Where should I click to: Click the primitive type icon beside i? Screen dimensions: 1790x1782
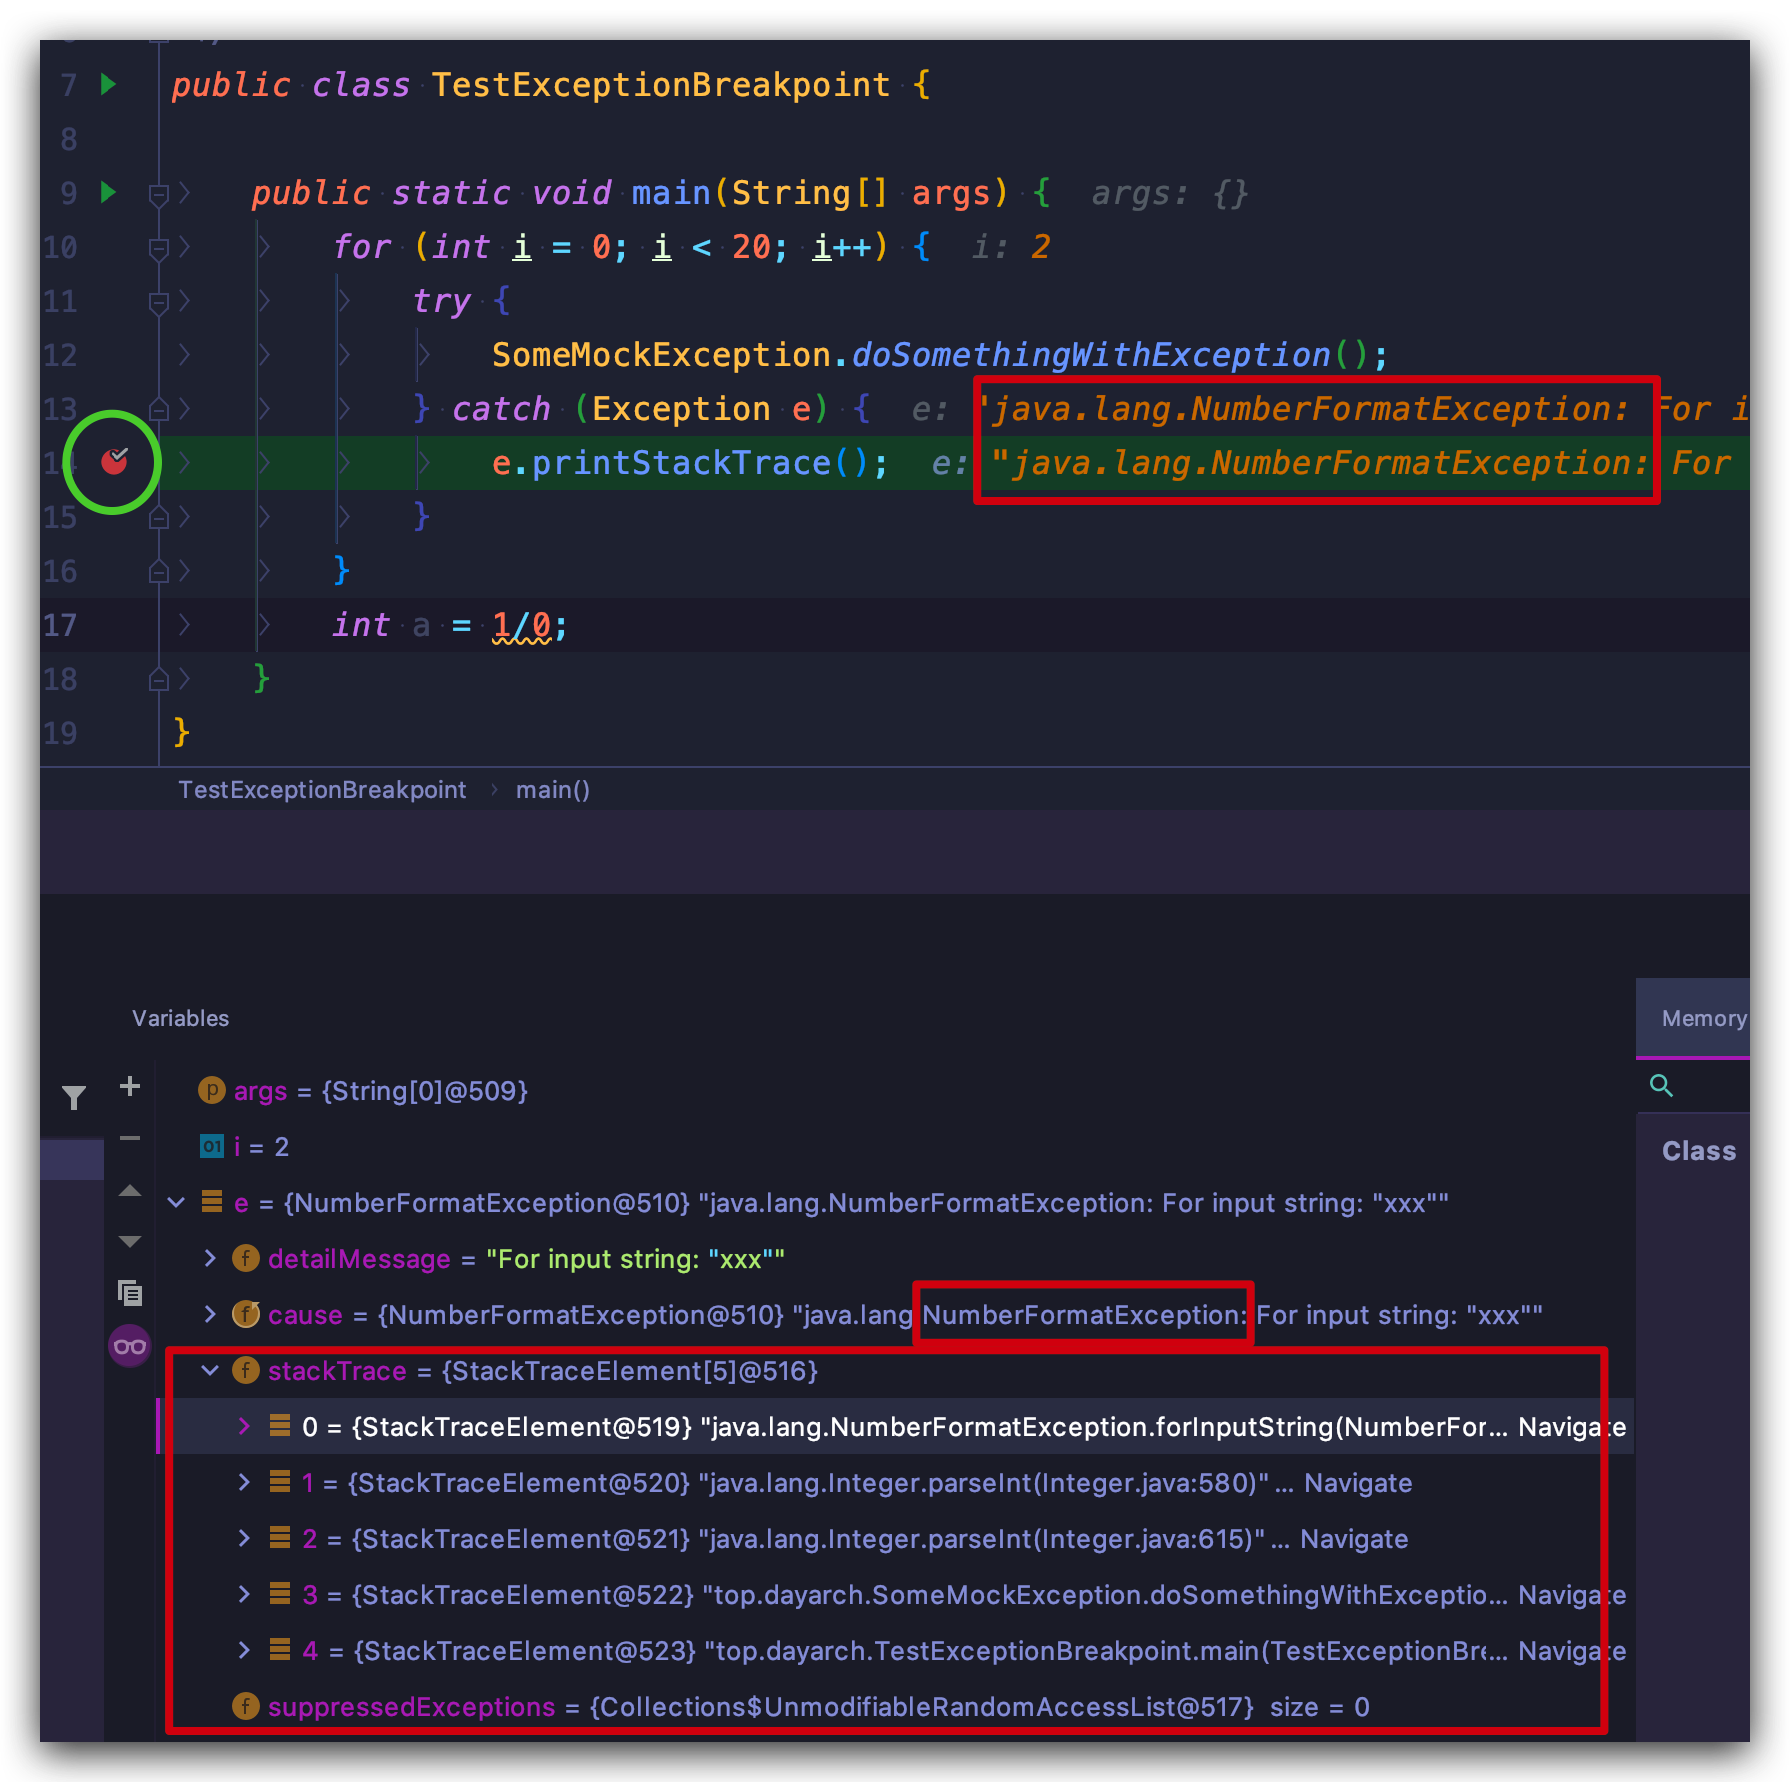[211, 1146]
